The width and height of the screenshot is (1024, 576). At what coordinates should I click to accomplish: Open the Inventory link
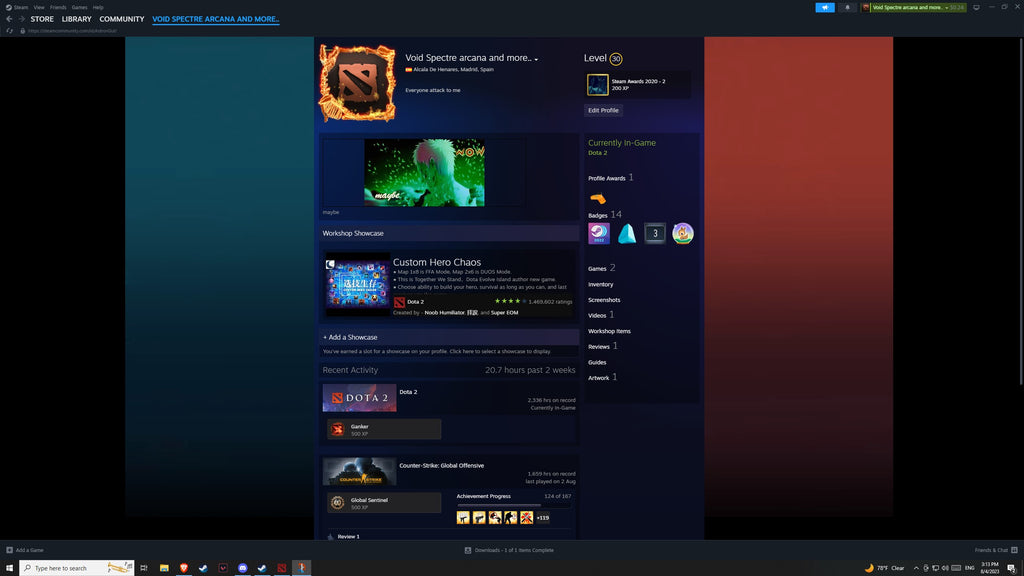tap(601, 284)
